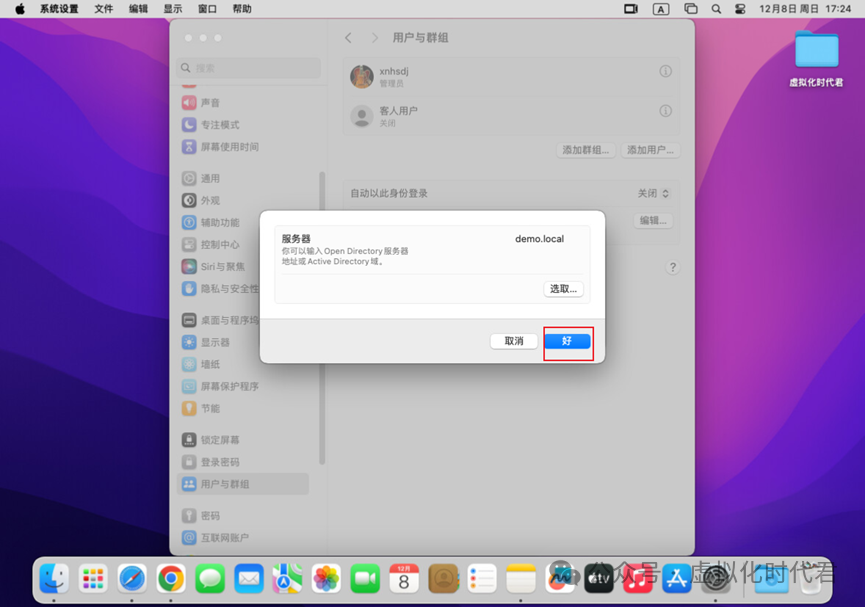
Task: Show info for 客人用户 account
Action: 665,111
